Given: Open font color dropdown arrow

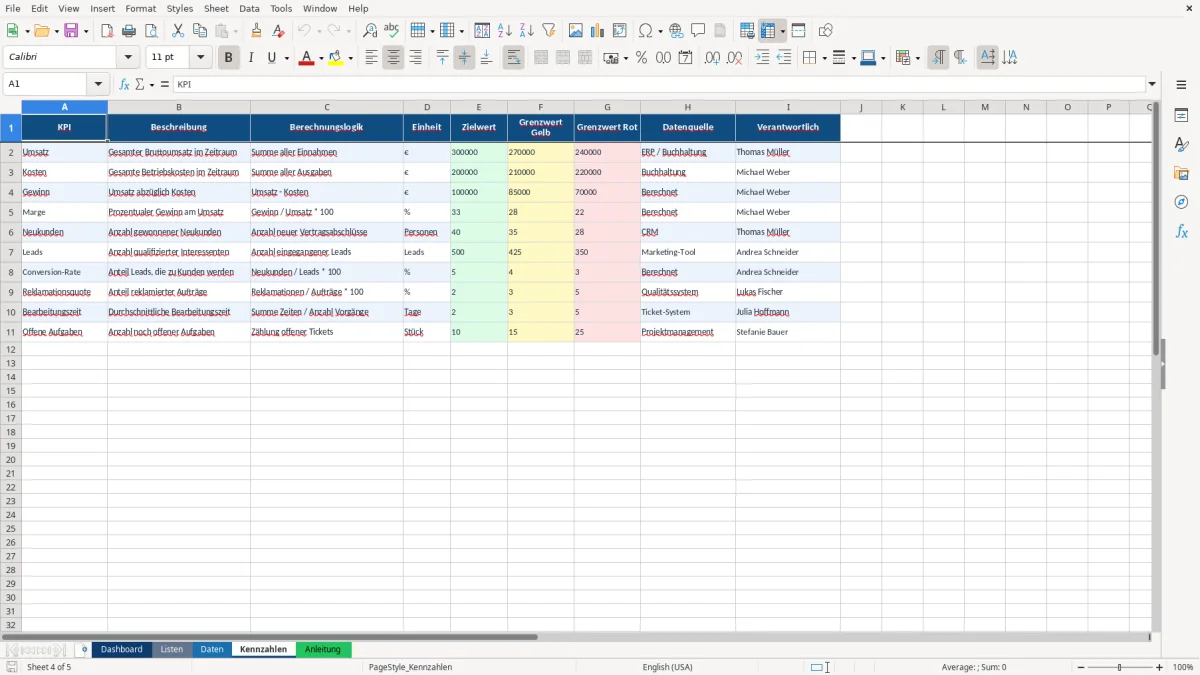Looking at the screenshot, I should pyautogui.click(x=320, y=58).
